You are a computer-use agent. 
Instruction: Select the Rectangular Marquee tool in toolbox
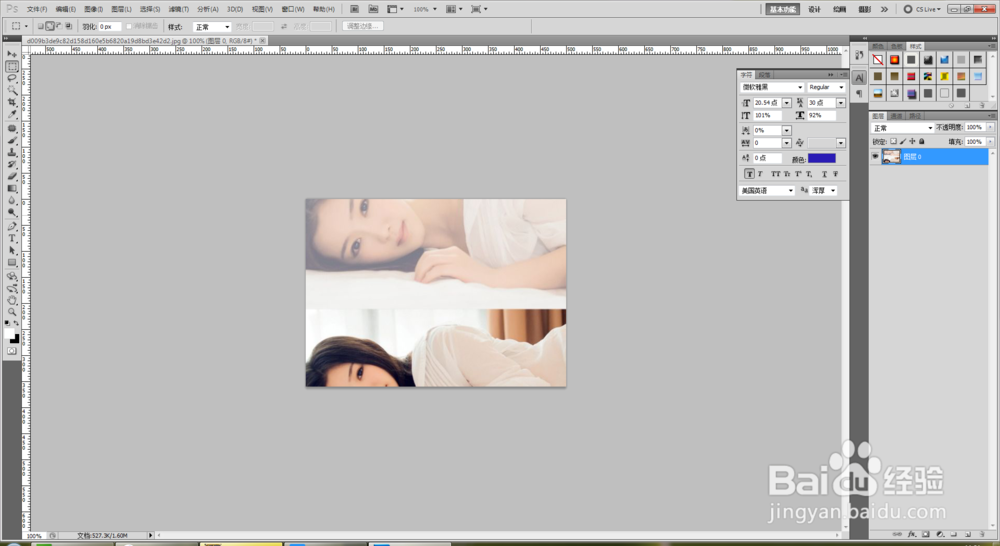click(x=12, y=66)
